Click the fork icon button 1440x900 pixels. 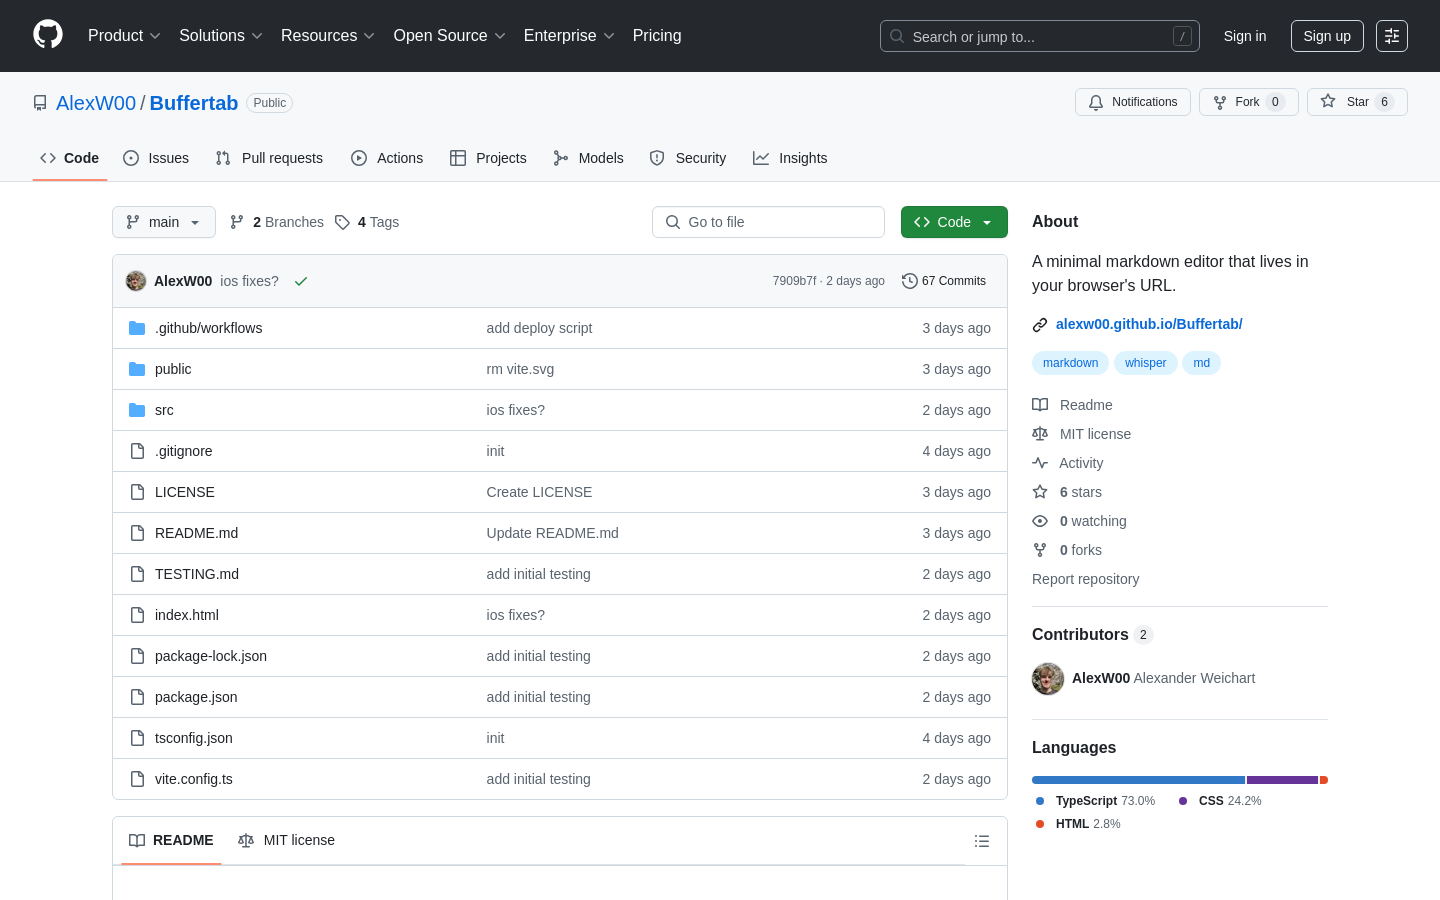pos(1220,102)
